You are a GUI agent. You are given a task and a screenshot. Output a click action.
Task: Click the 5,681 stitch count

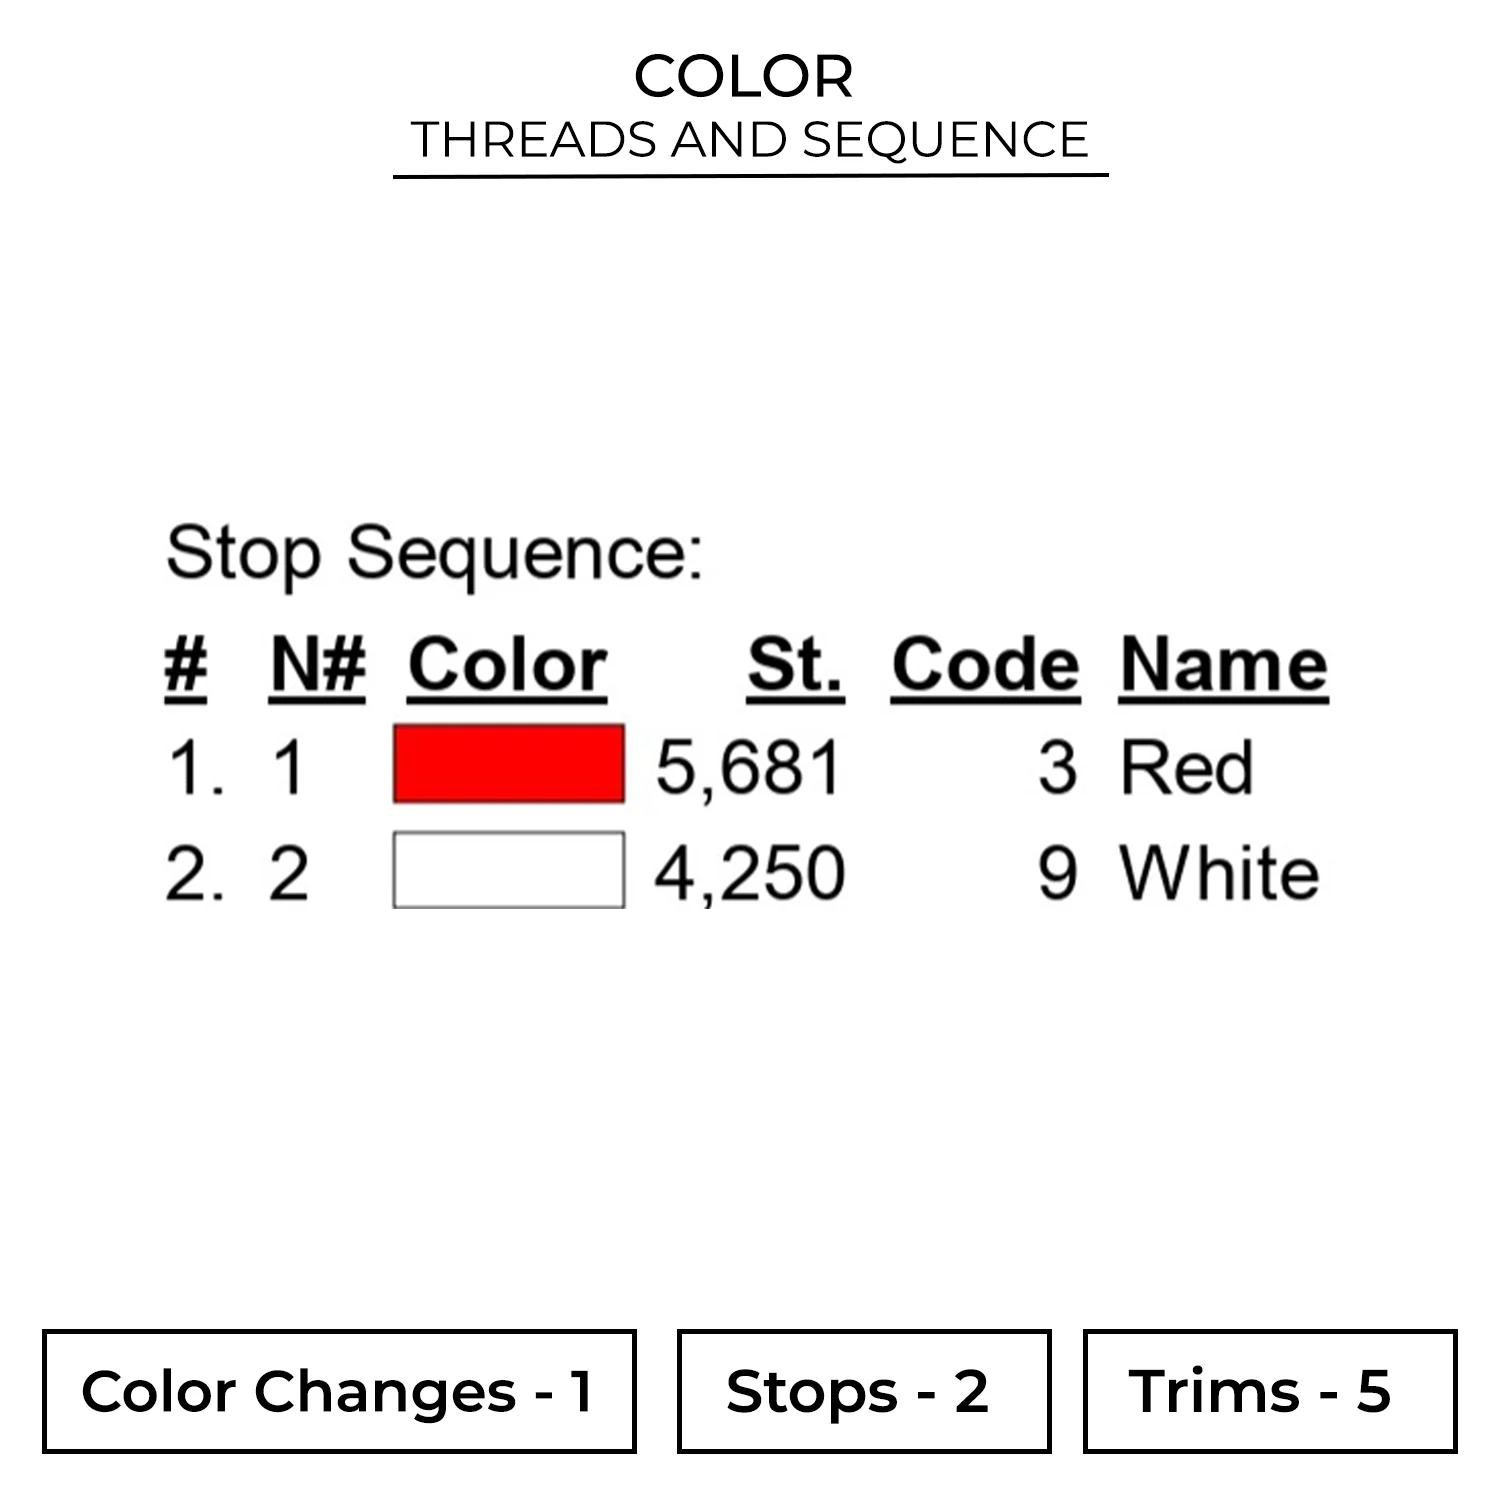coord(749,768)
